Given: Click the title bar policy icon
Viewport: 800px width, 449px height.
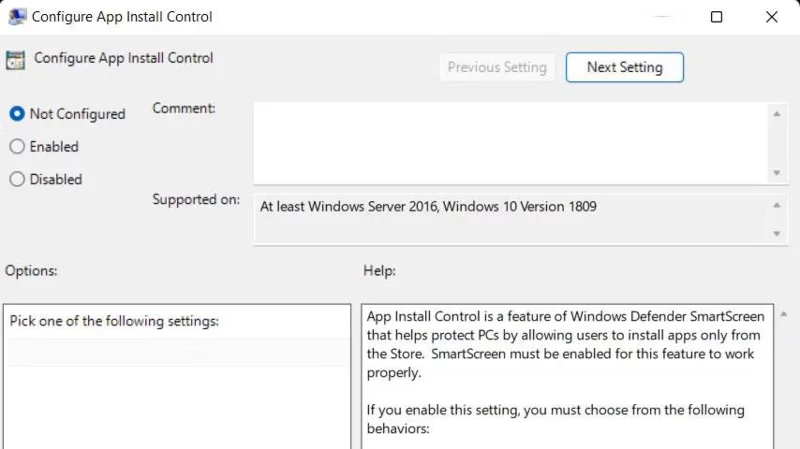Looking at the screenshot, I should coord(17,16).
